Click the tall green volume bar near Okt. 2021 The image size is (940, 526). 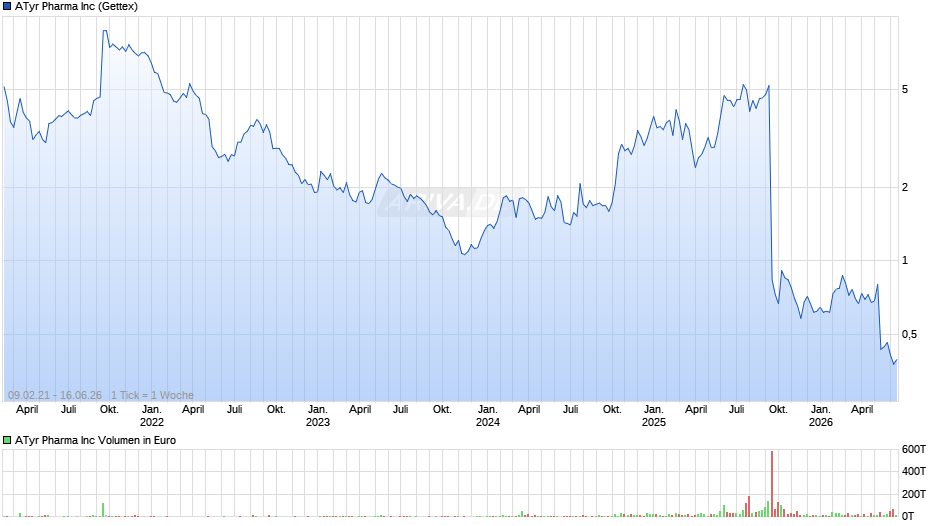point(103,510)
